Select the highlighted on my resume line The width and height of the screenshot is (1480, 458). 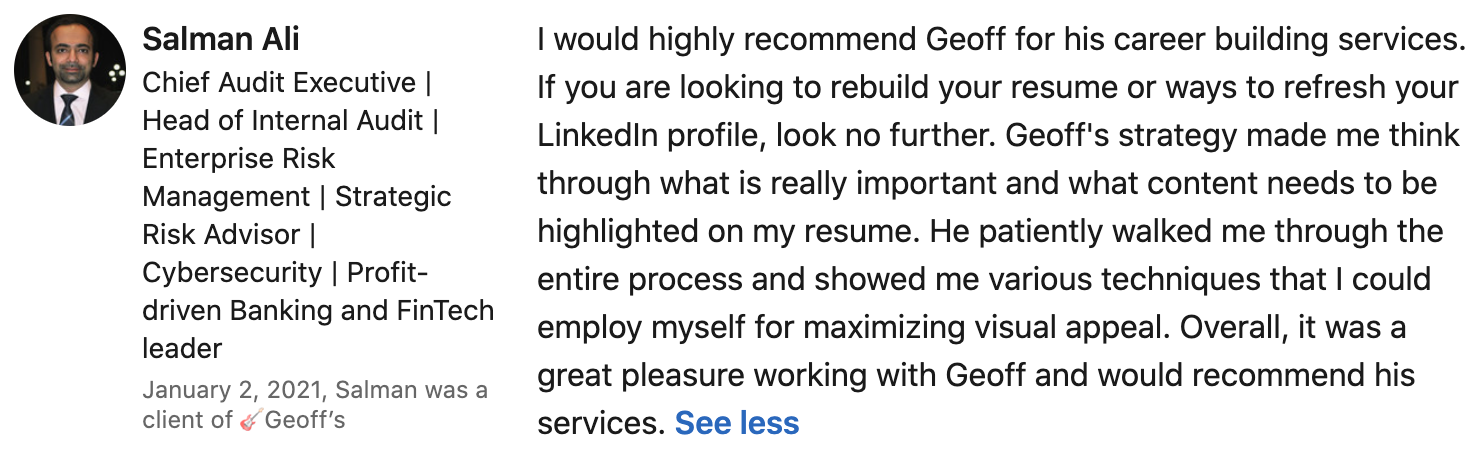pyautogui.click(x=990, y=232)
